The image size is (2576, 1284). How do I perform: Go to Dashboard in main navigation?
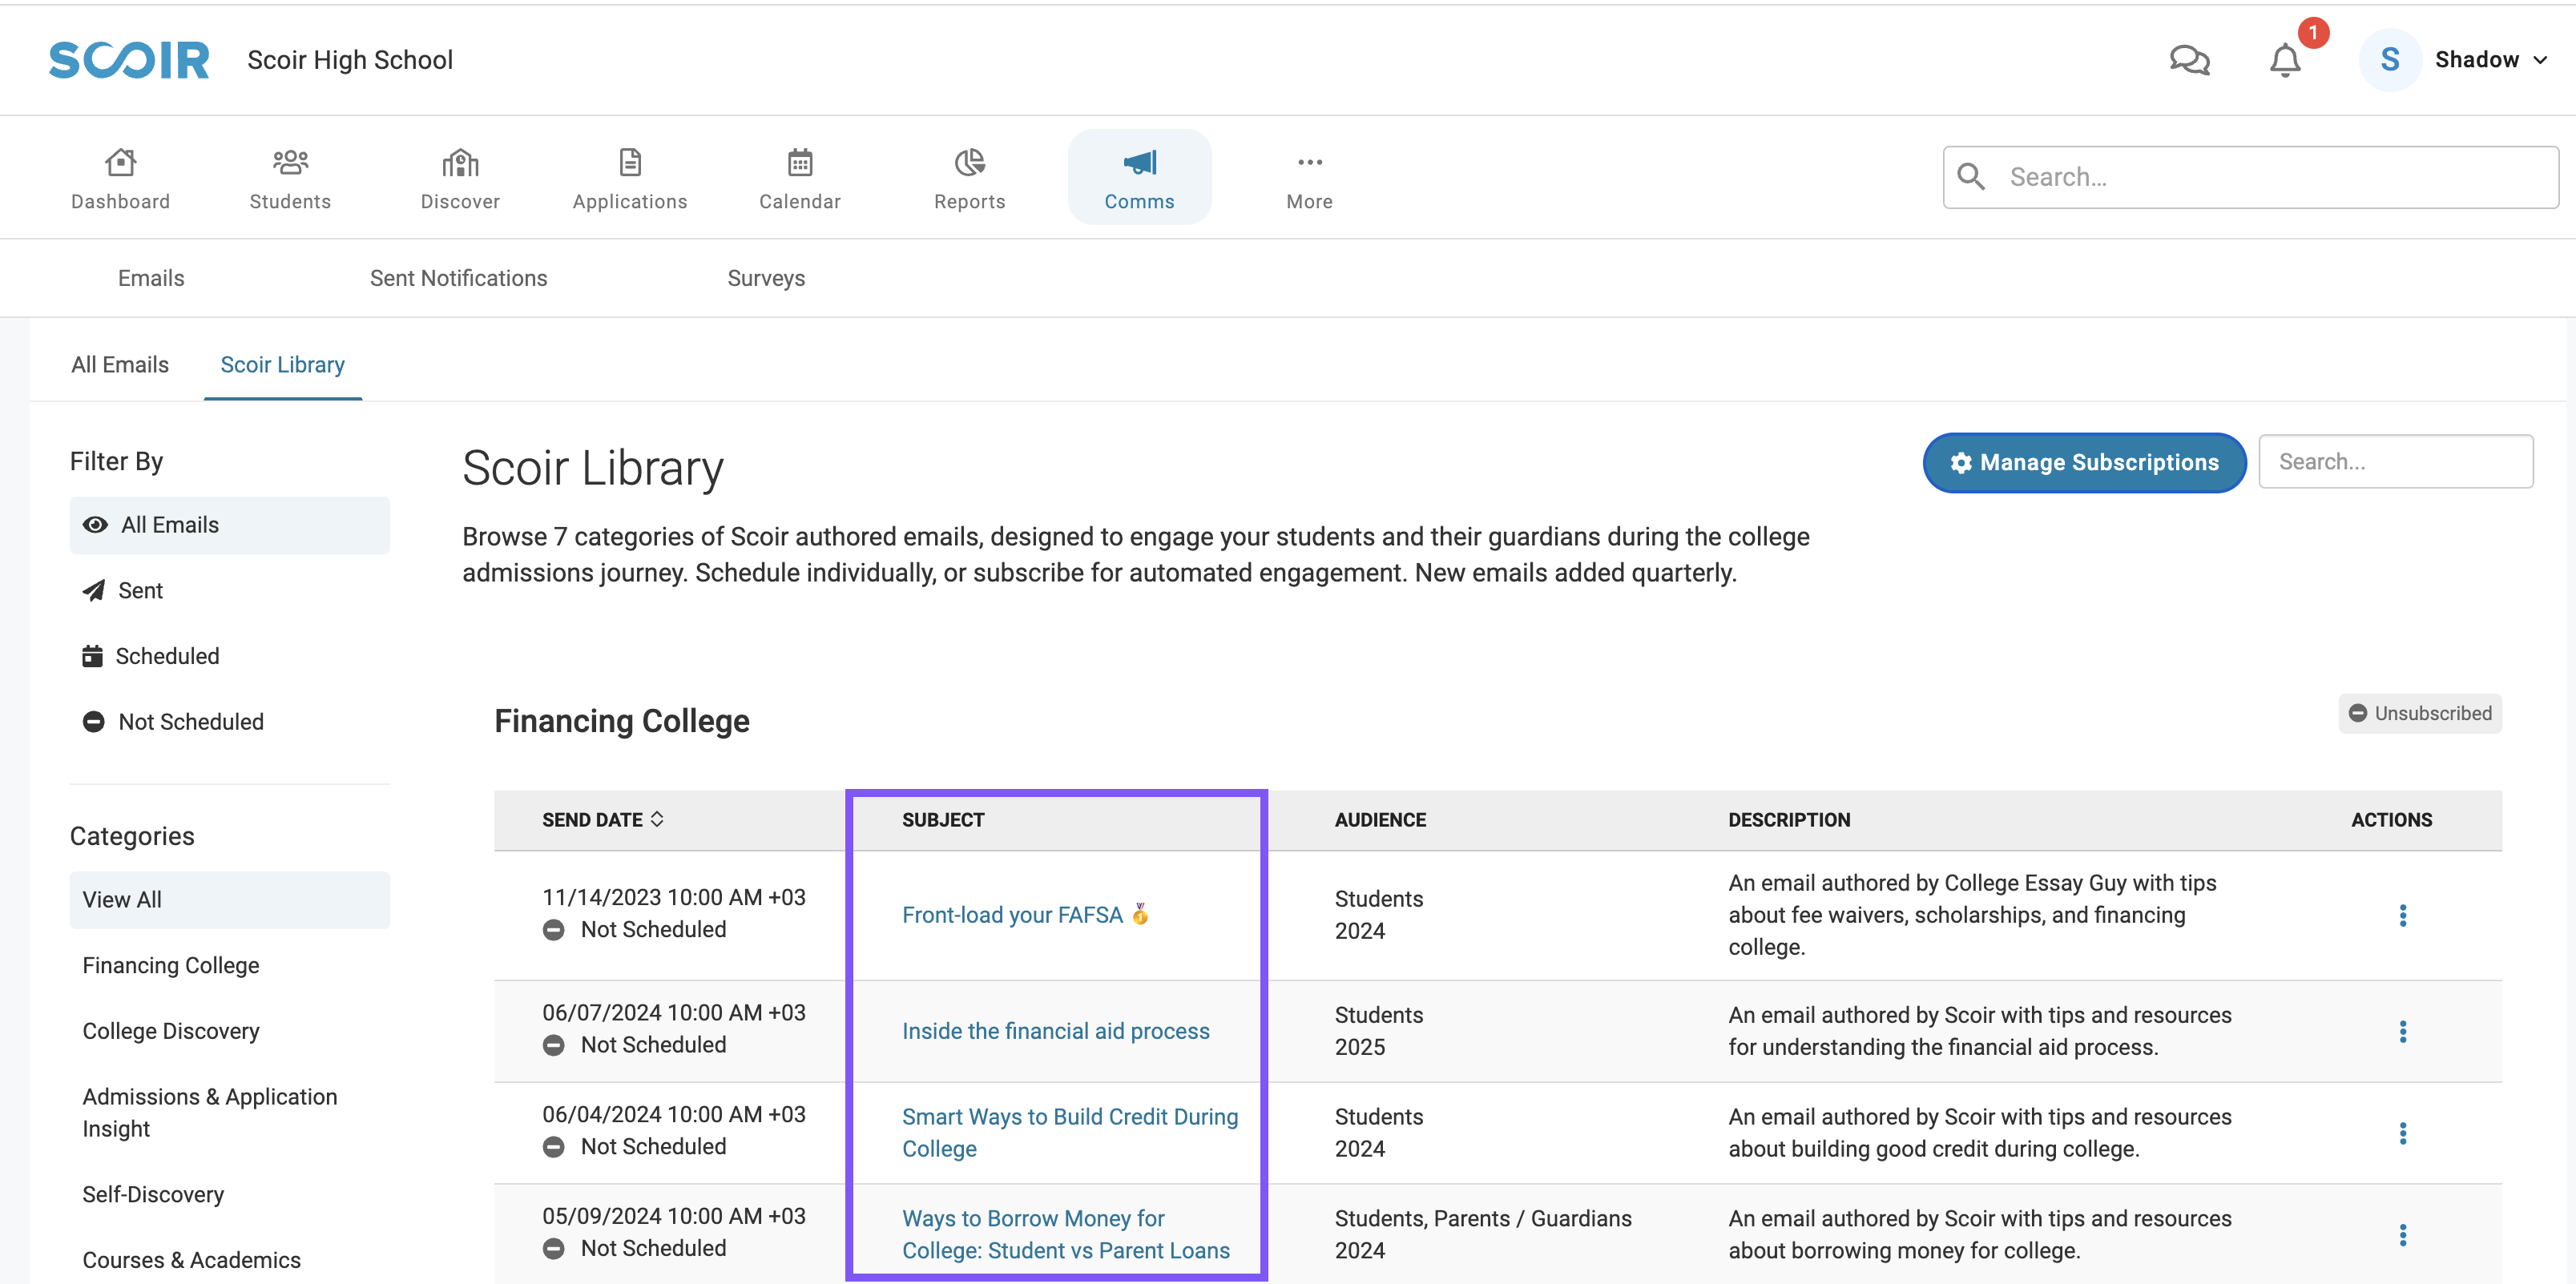pos(121,178)
